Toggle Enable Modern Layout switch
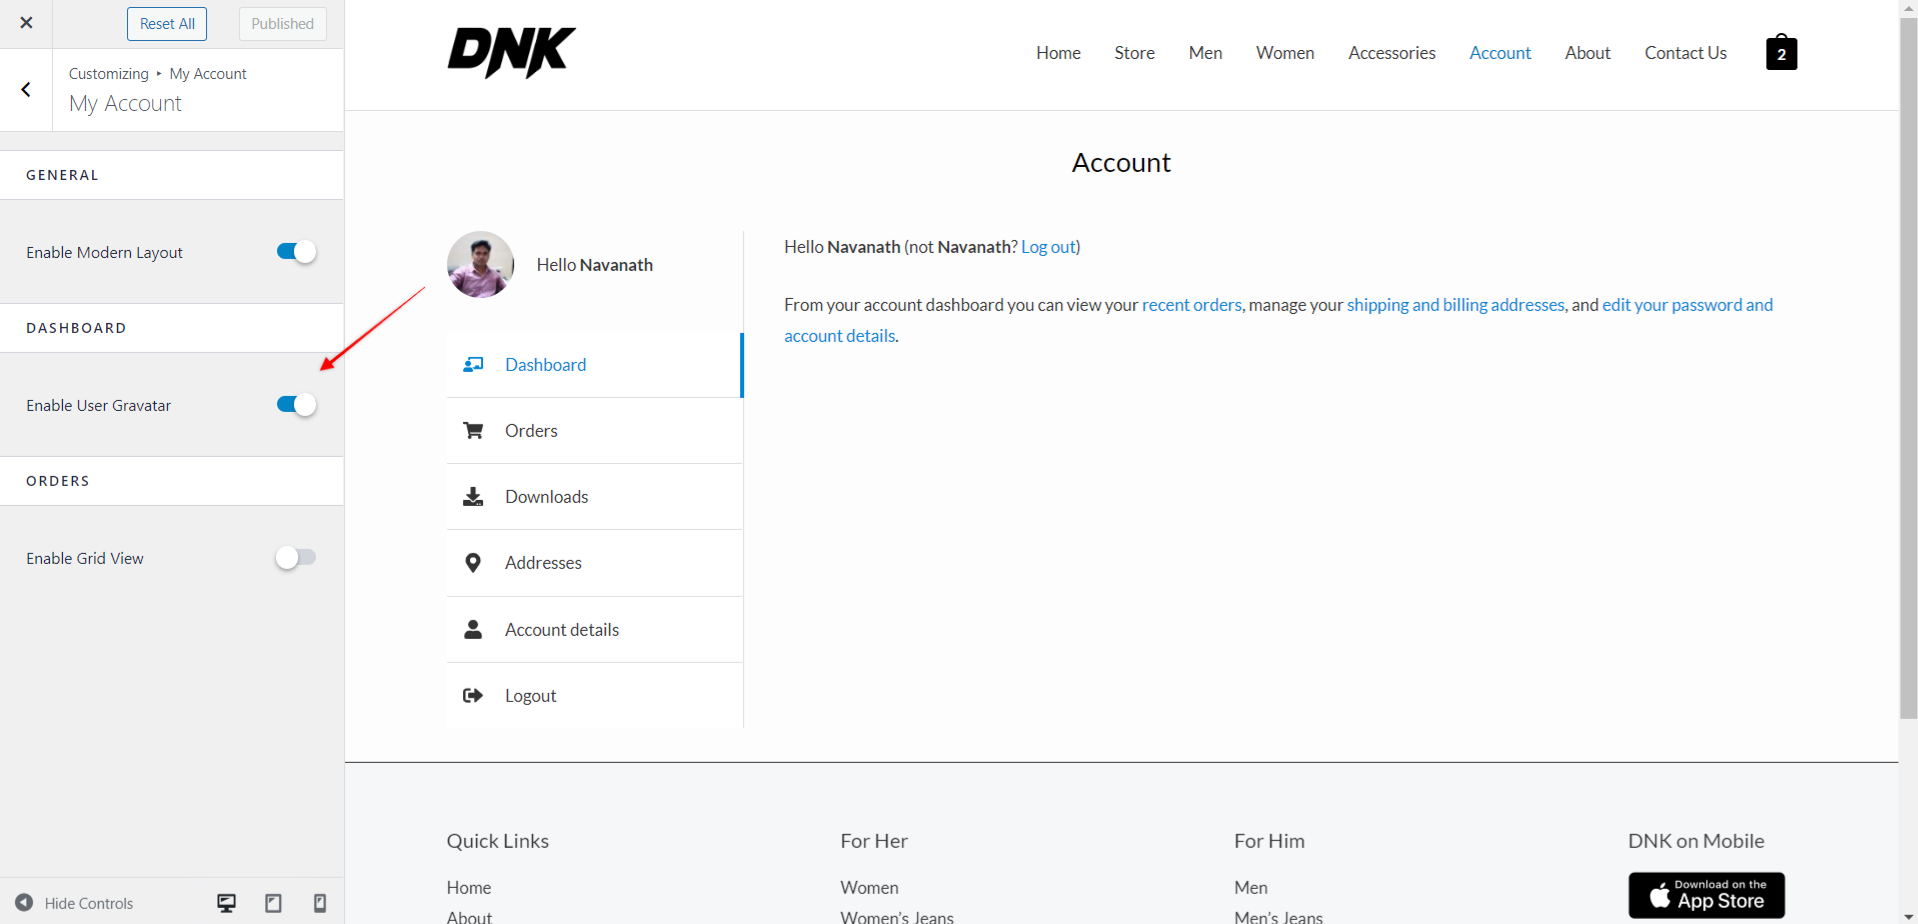This screenshot has height=924, width=1918. (296, 252)
